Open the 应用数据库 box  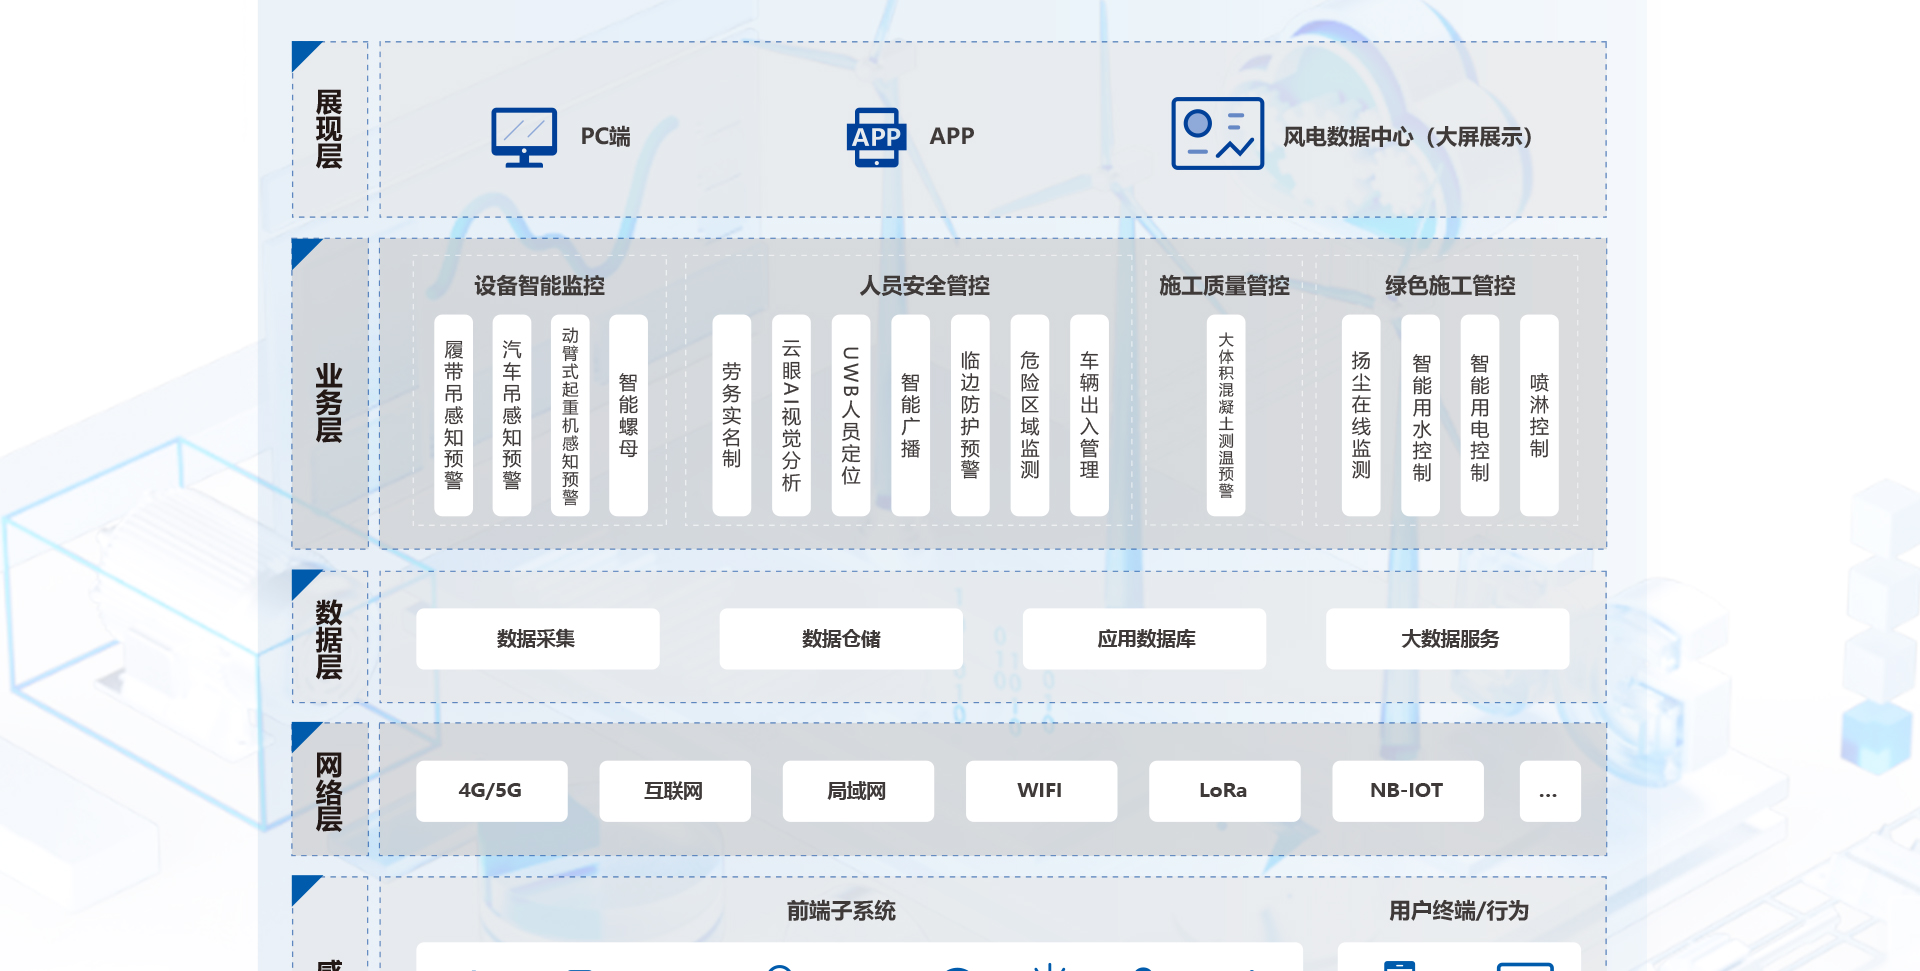tap(1144, 639)
